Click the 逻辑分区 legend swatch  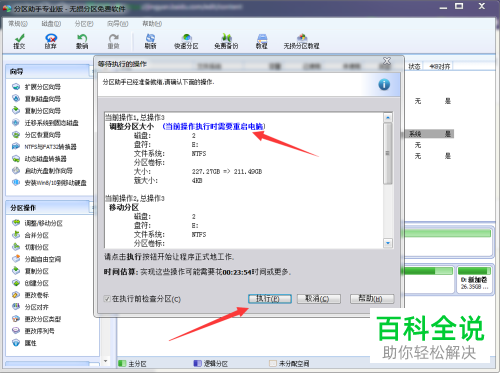198,363
